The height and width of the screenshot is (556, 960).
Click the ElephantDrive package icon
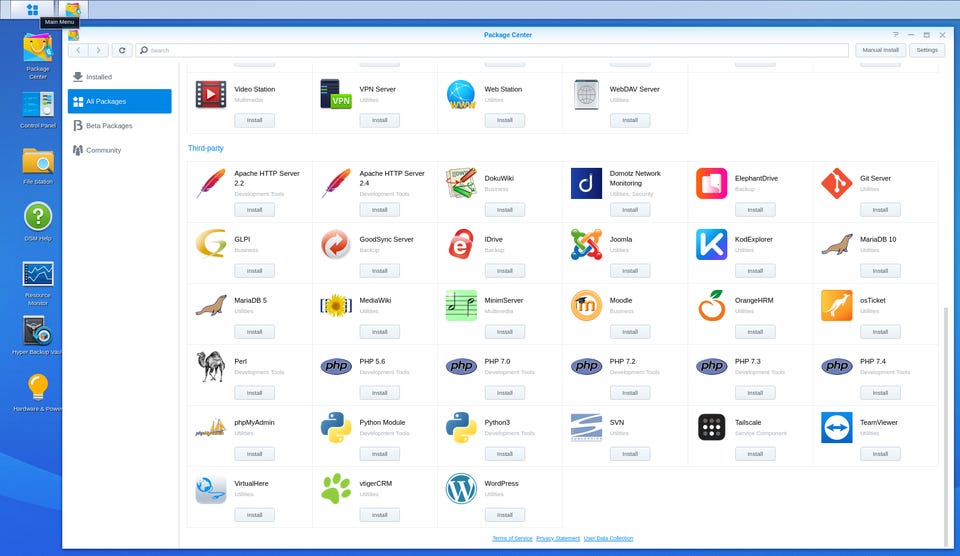(x=711, y=183)
